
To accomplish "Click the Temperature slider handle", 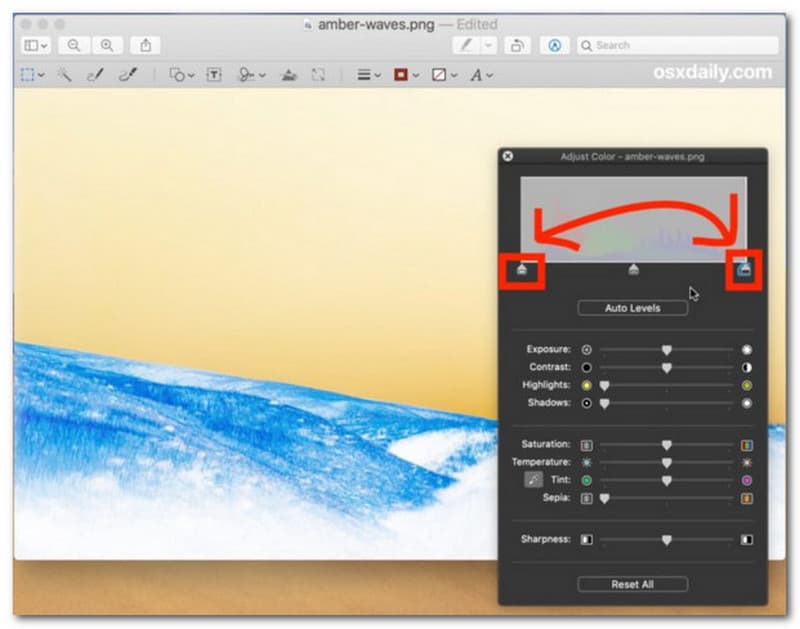I will tap(666, 463).
